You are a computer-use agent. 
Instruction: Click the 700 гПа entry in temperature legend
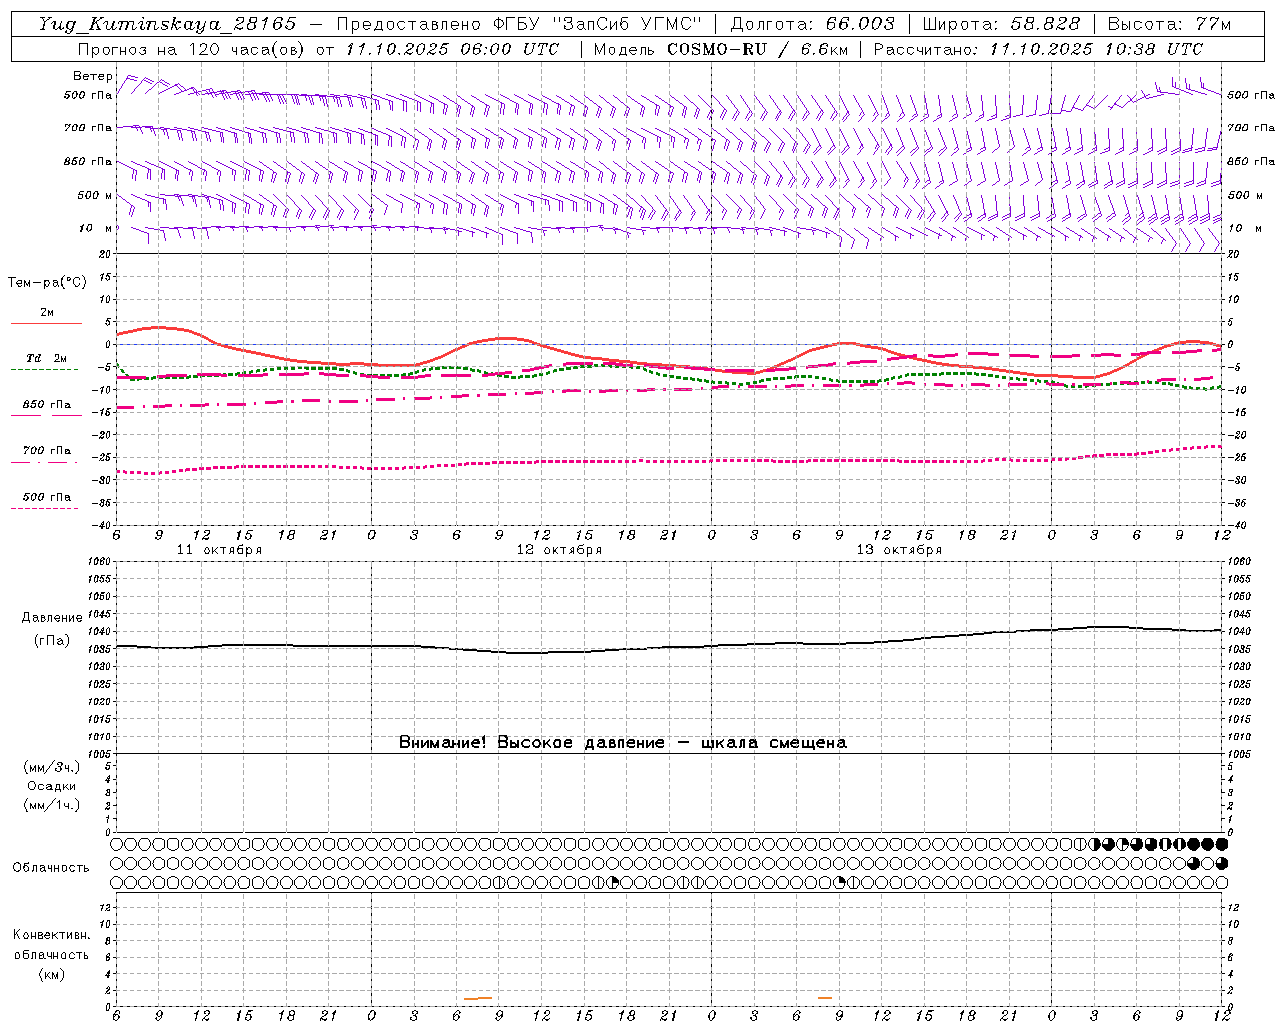[47, 450]
